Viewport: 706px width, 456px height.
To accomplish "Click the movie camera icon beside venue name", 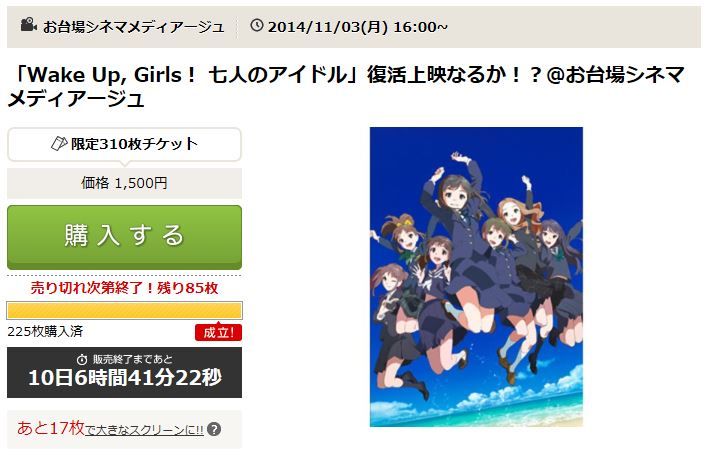I will point(29,24).
